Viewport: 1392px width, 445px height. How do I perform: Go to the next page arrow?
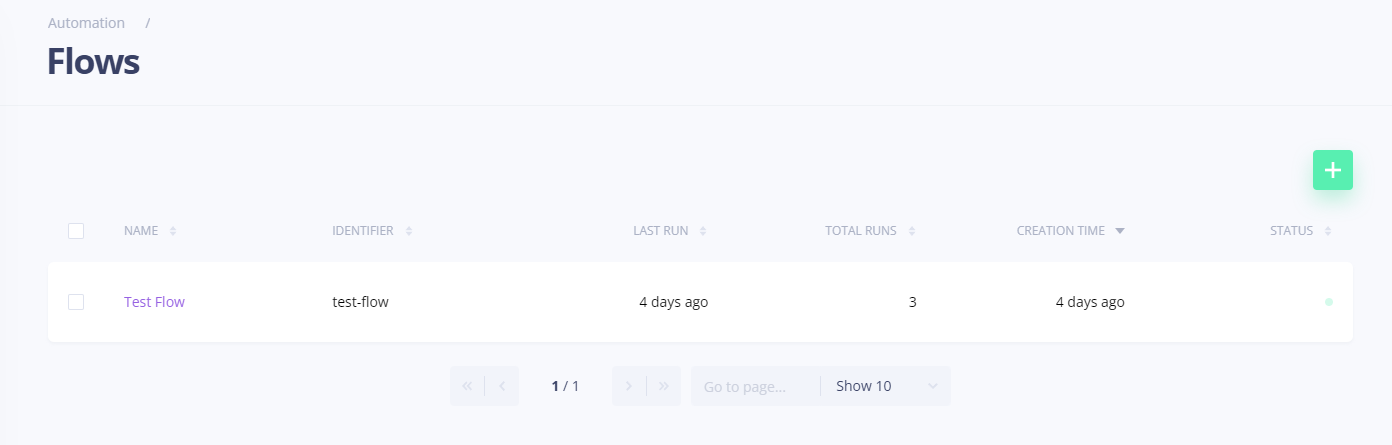(629, 386)
